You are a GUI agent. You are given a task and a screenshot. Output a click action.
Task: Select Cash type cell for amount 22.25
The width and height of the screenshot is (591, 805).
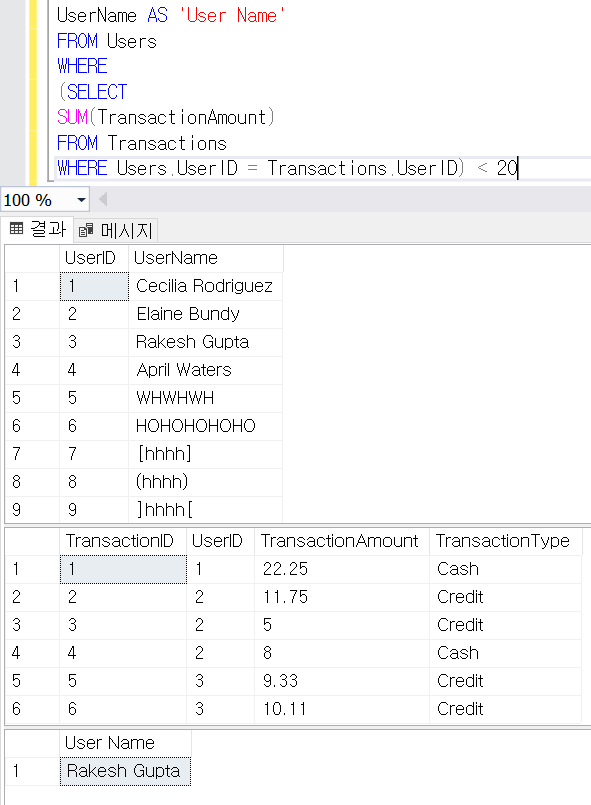pos(506,569)
